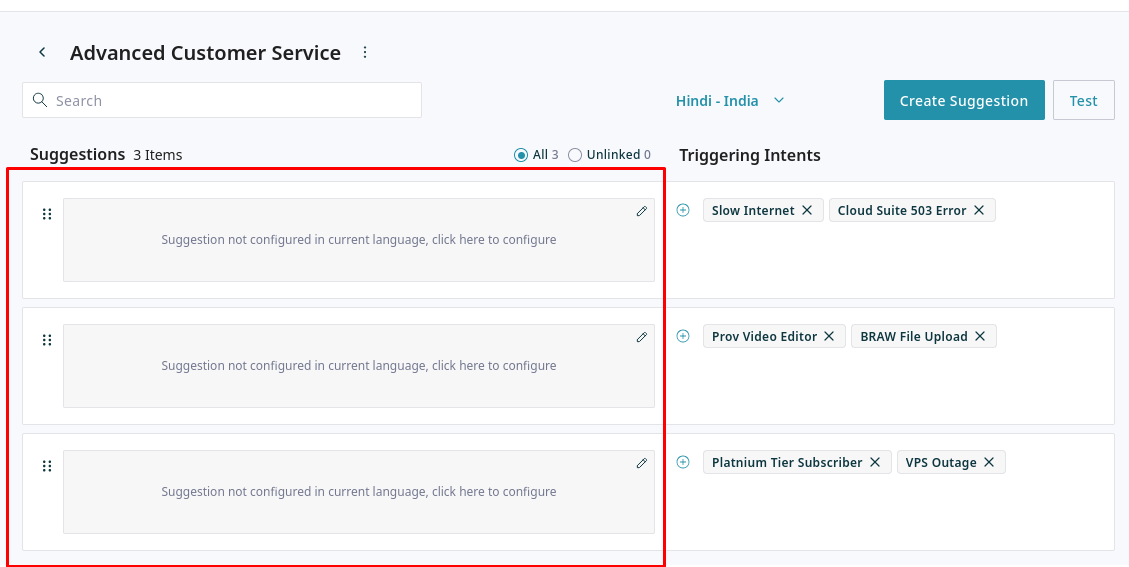Click the back arrow beside Advanced Customer Service
This screenshot has height=567, width=1129.
pyautogui.click(x=42, y=52)
